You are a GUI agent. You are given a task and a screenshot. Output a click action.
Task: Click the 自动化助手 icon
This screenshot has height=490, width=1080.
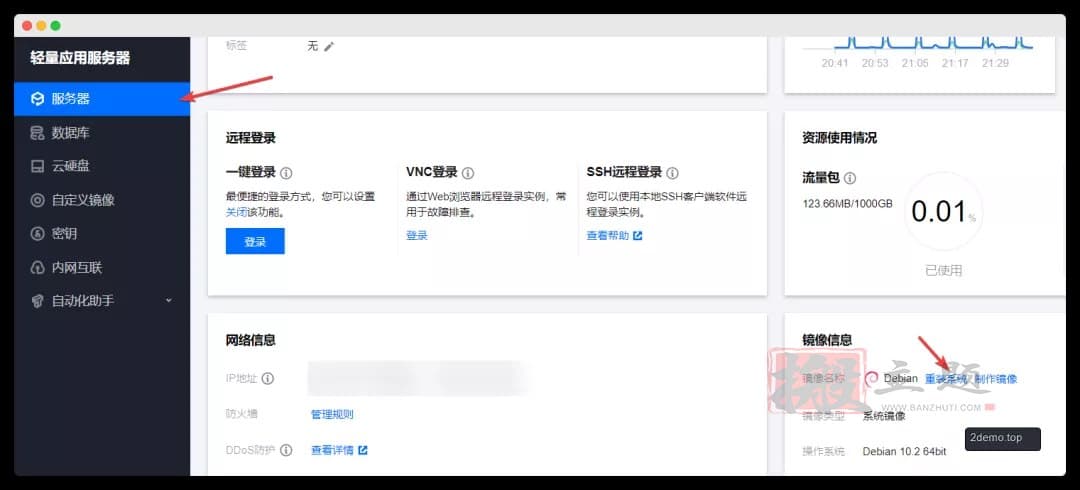37,301
